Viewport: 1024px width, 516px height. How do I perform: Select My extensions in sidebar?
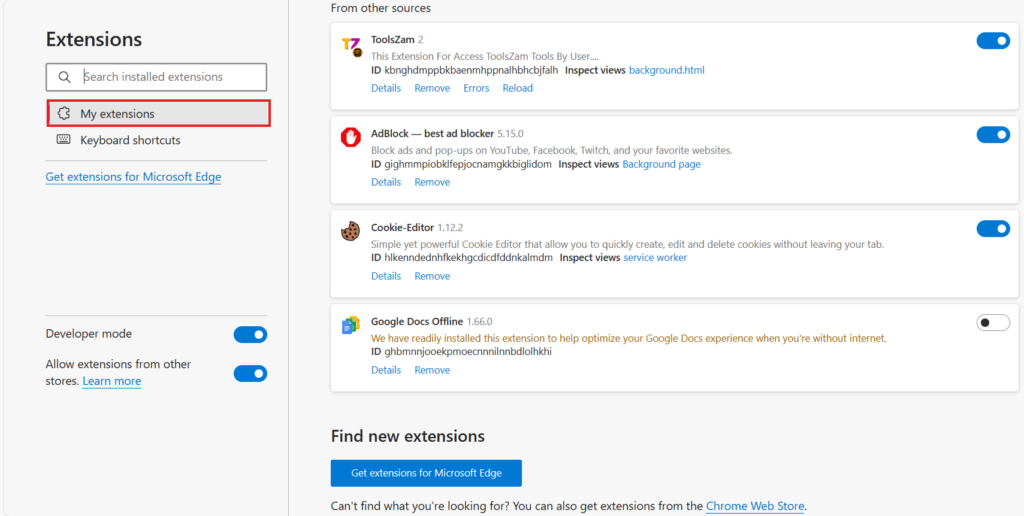coord(159,114)
